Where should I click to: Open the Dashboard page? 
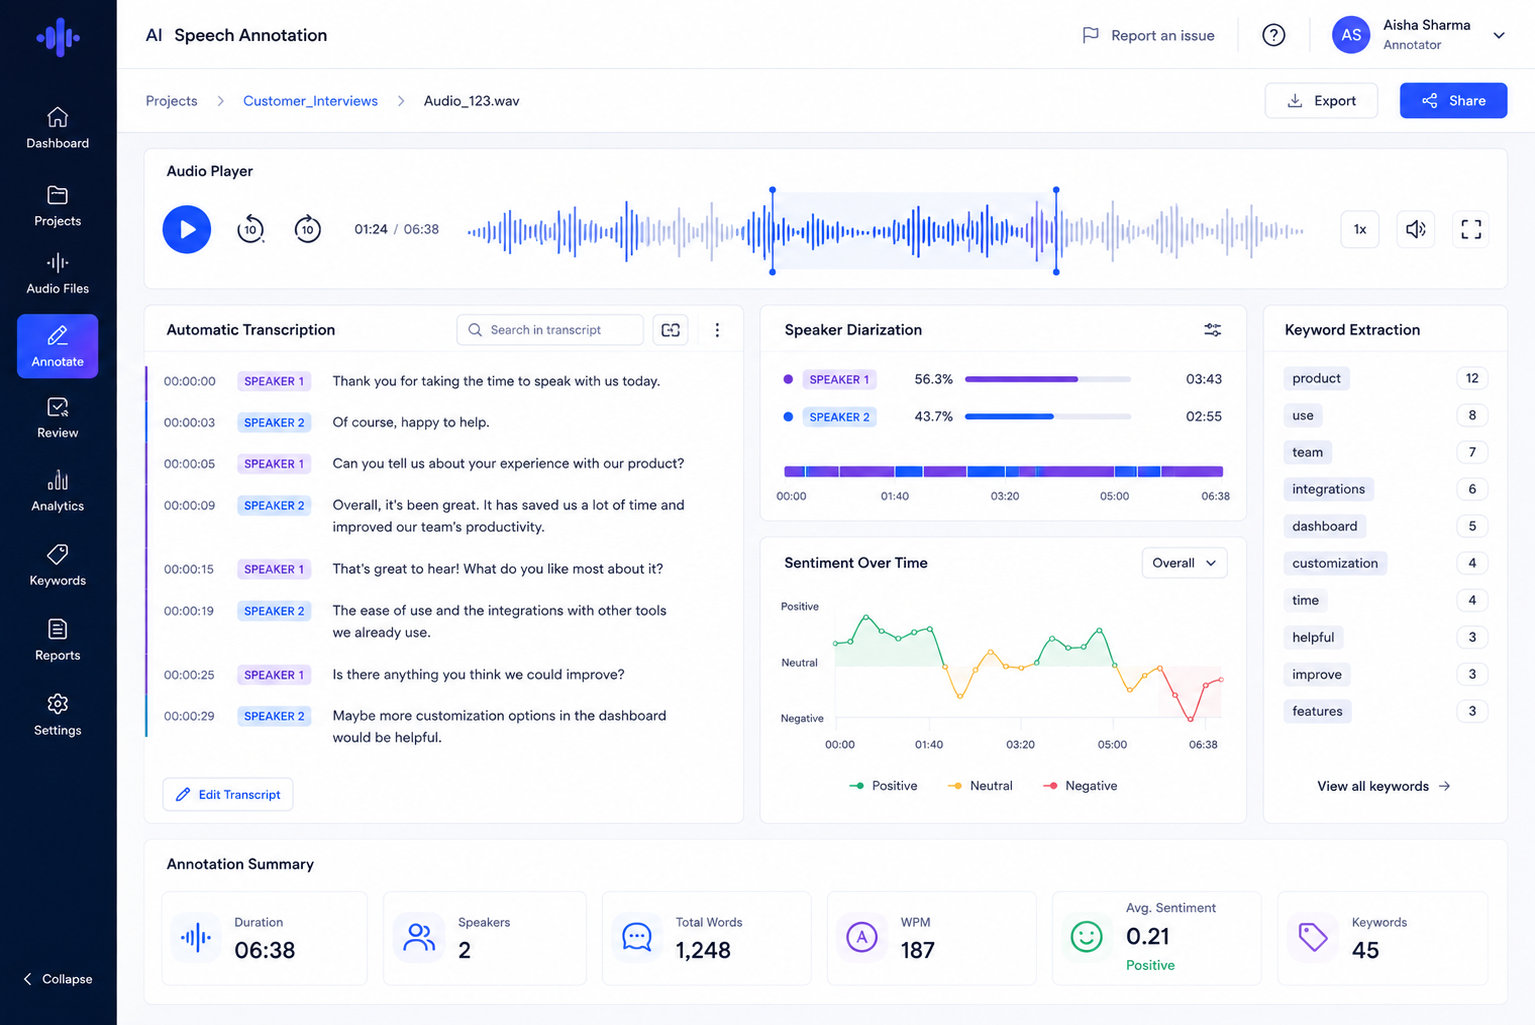58,128
